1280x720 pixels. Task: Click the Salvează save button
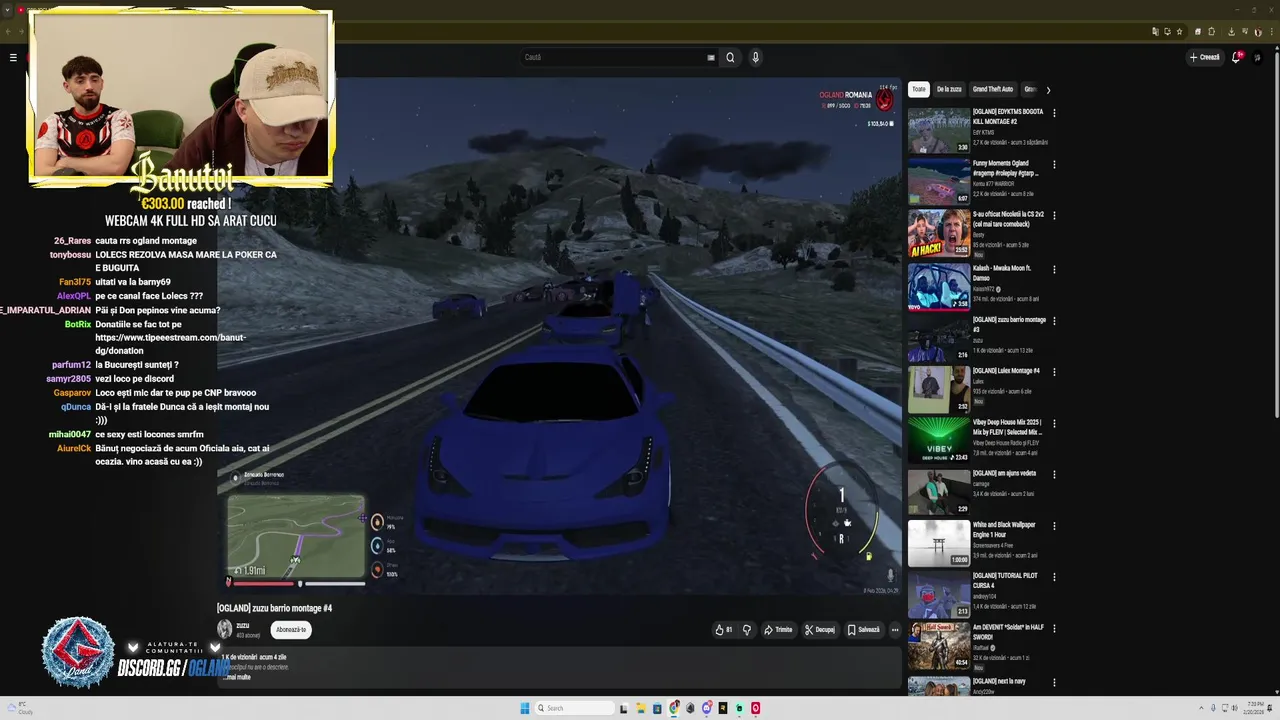864,630
